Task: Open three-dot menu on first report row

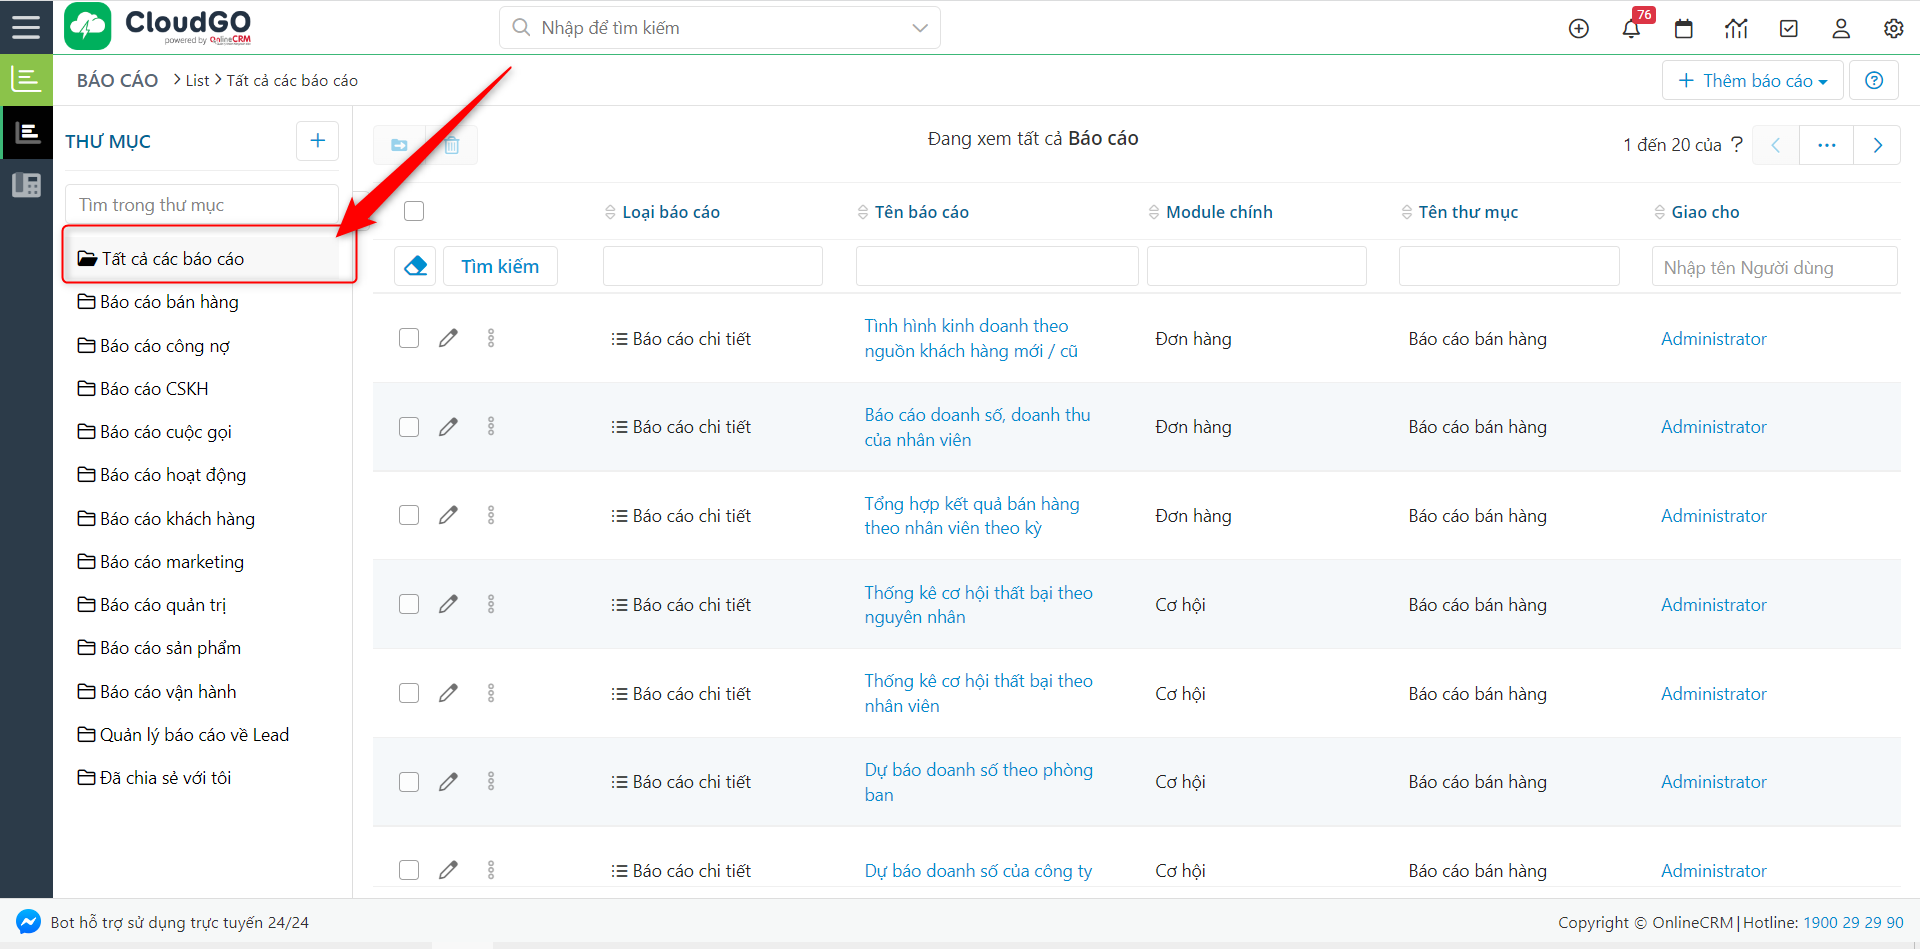Action: [491, 338]
